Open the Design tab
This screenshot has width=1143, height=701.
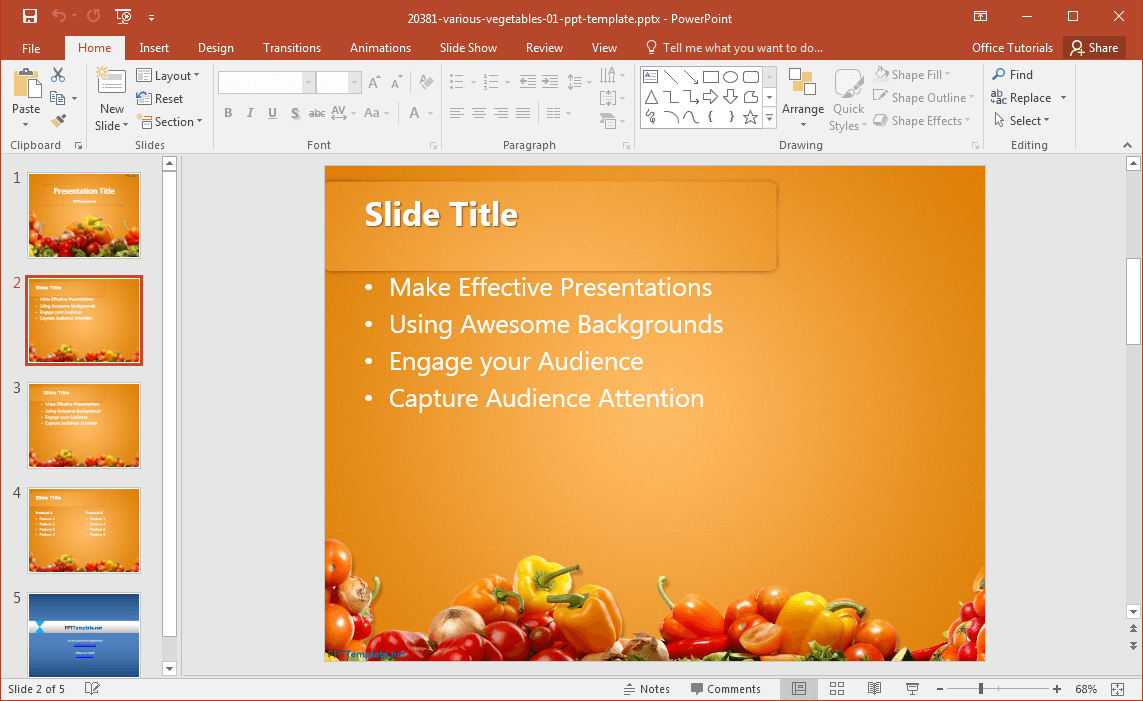coord(215,48)
